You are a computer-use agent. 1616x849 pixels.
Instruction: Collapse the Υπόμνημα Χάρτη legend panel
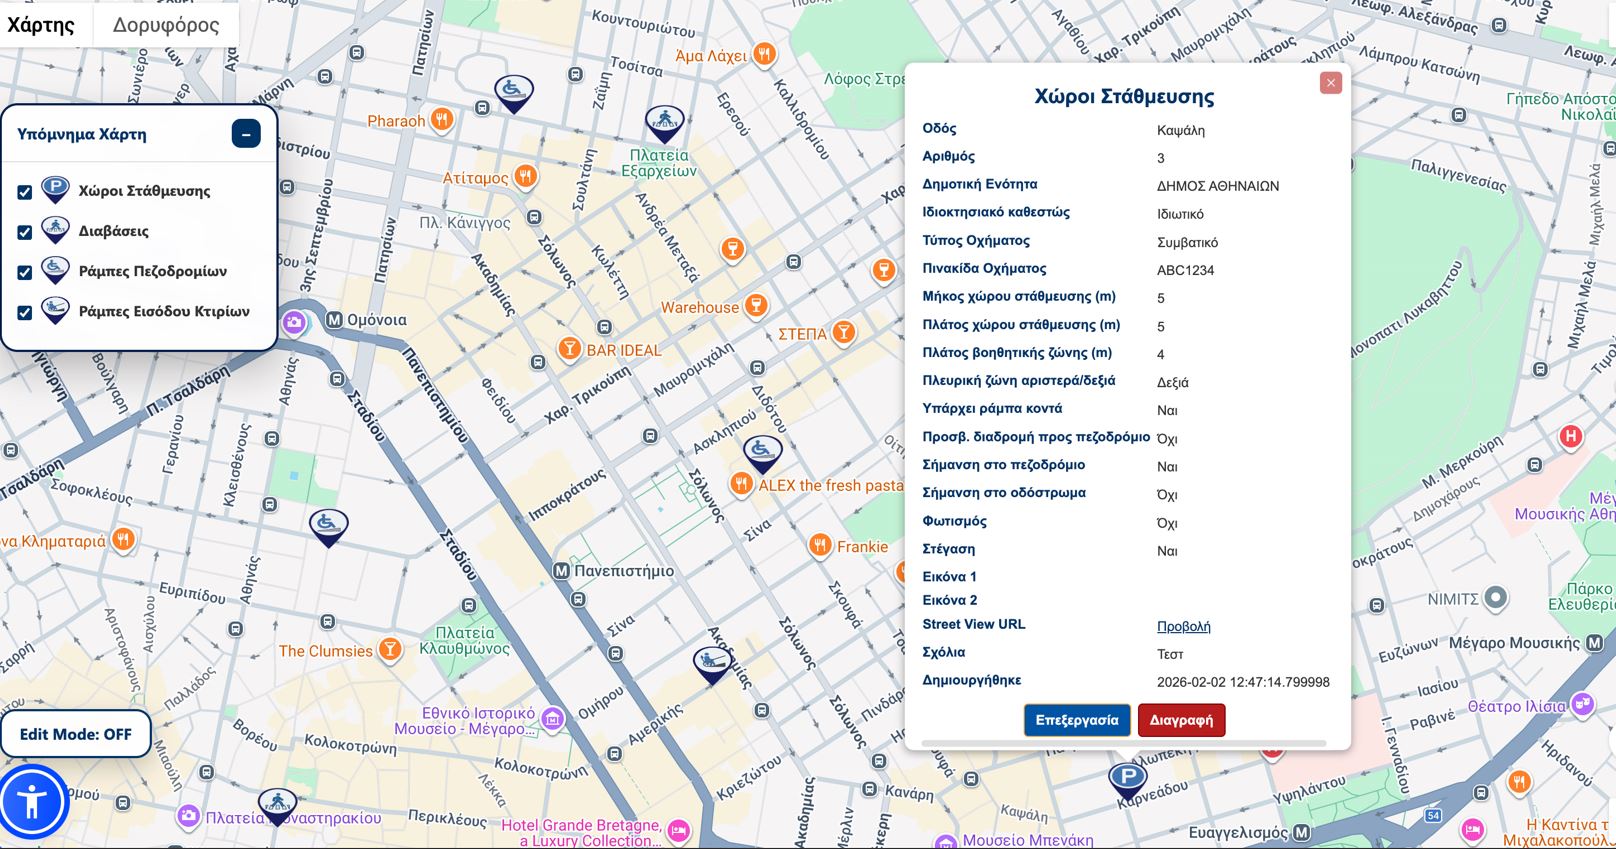[x=246, y=134]
